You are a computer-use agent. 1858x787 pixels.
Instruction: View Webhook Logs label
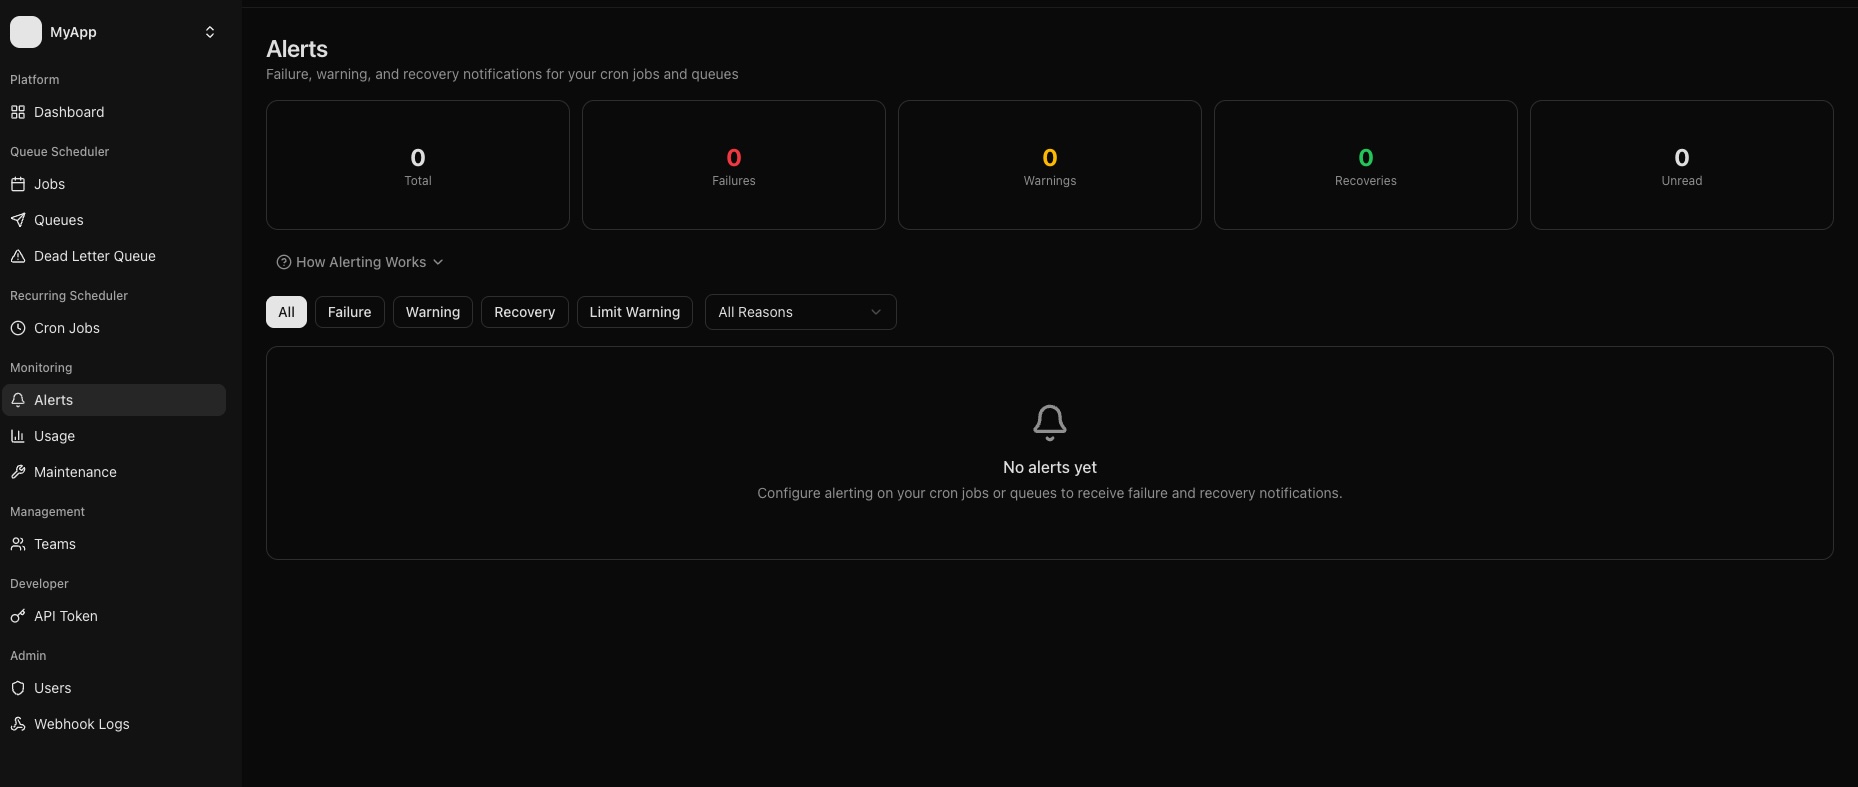82,724
